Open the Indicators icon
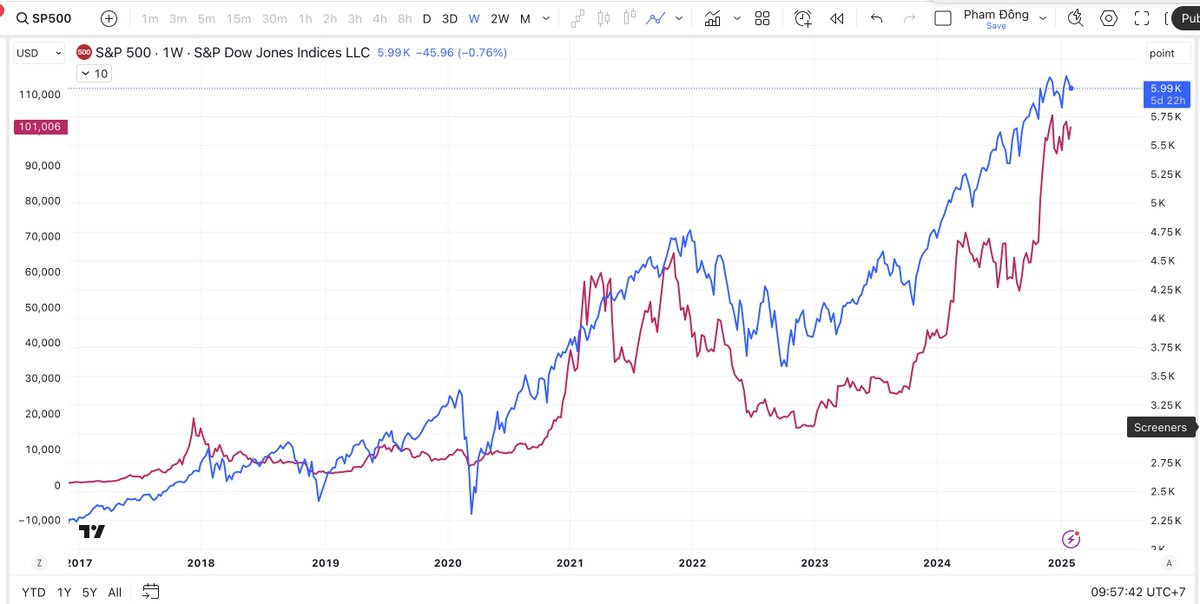1200x604 pixels. click(x=713, y=18)
